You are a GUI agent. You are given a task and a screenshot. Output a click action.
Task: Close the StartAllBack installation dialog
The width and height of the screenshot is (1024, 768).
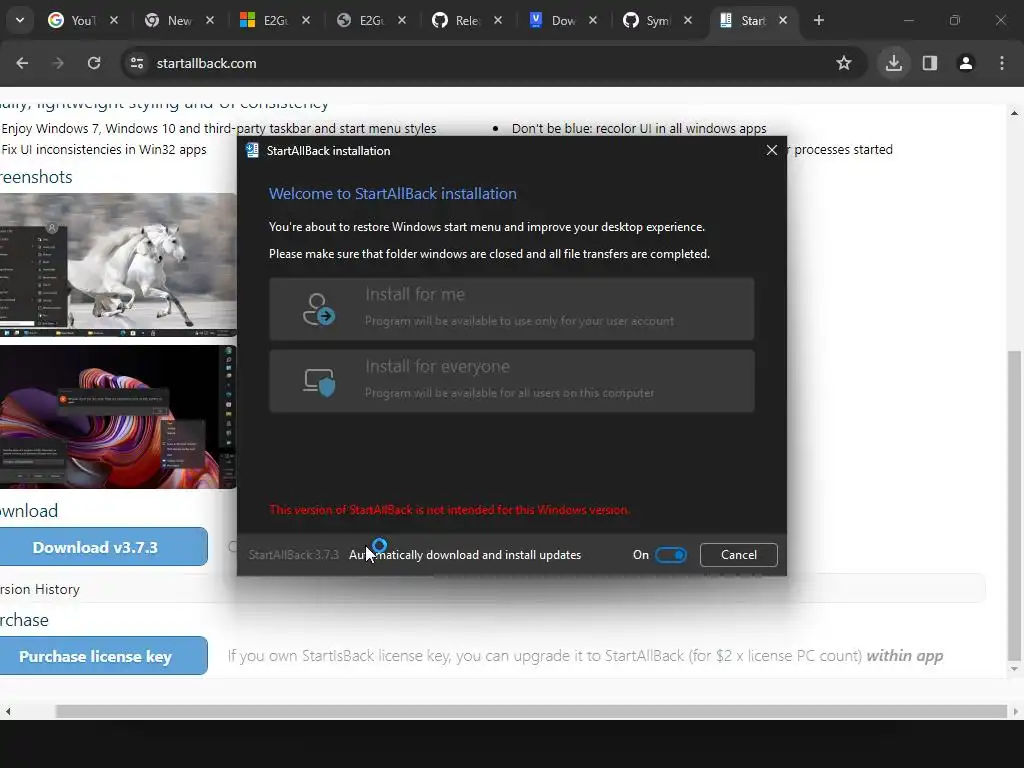[772, 150]
